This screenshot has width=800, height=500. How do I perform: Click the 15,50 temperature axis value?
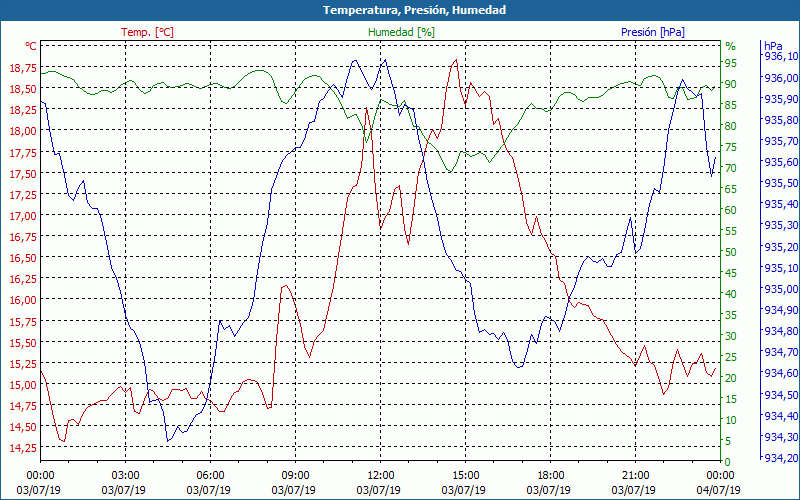23,342
